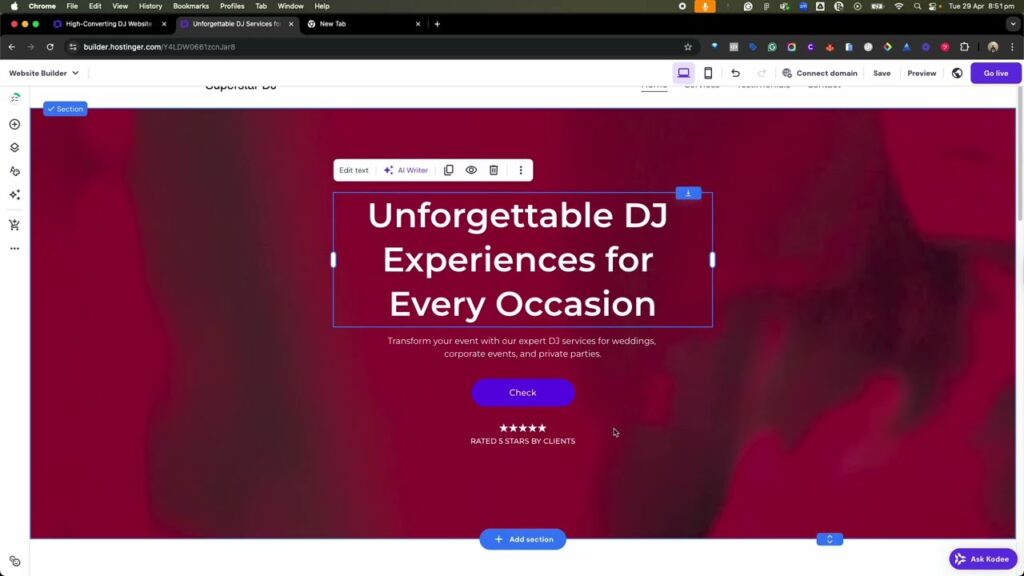Duplicate the heading using the copy icon
1024x576 pixels.
(x=448, y=170)
